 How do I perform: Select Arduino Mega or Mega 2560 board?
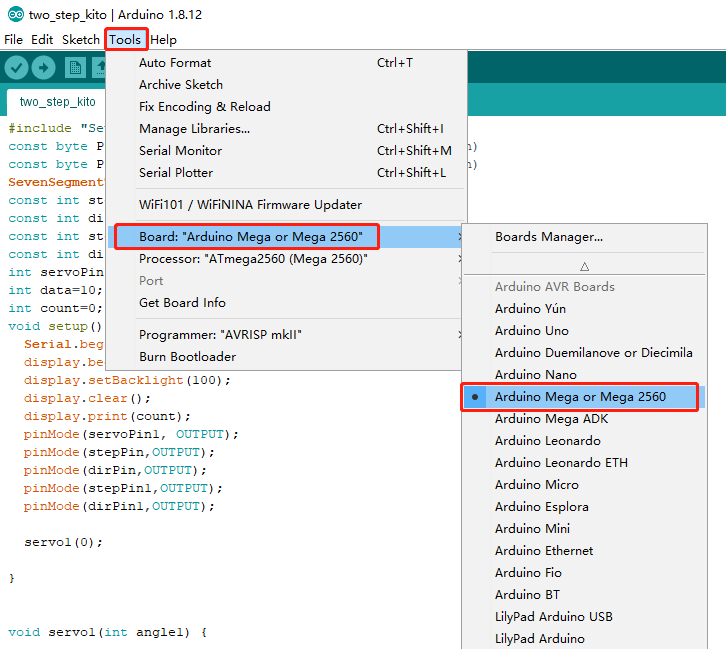click(x=584, y=397)
